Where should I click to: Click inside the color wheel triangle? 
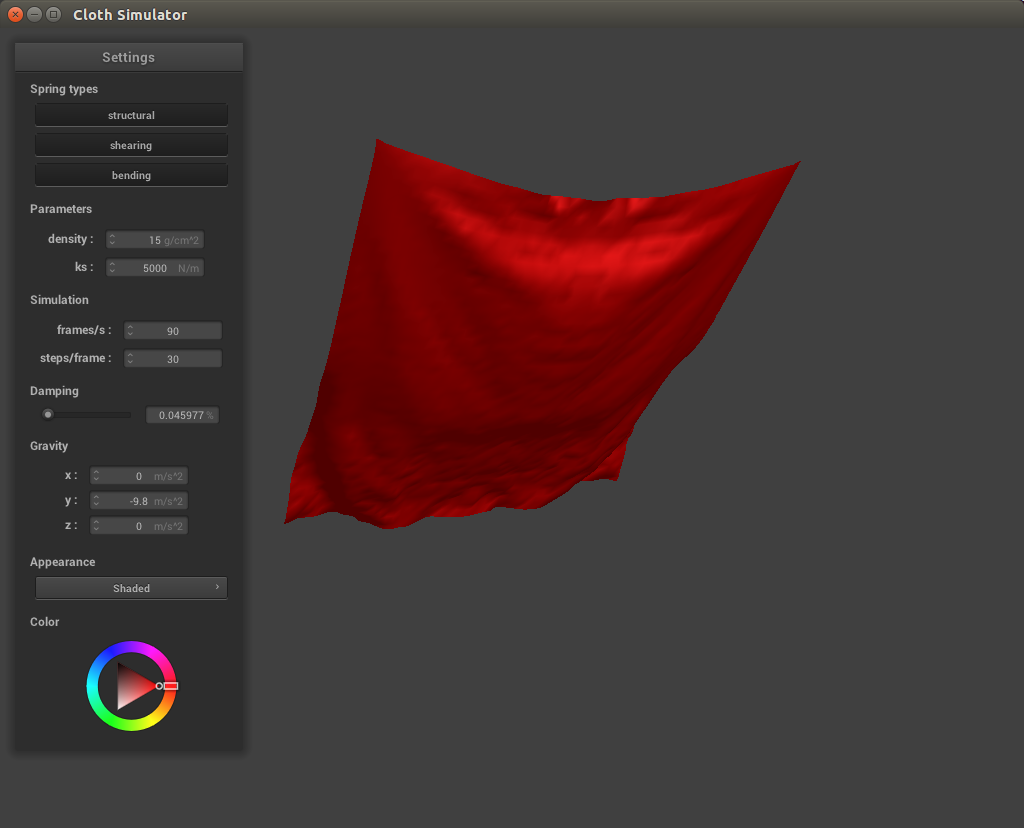(x=130, y=686)
